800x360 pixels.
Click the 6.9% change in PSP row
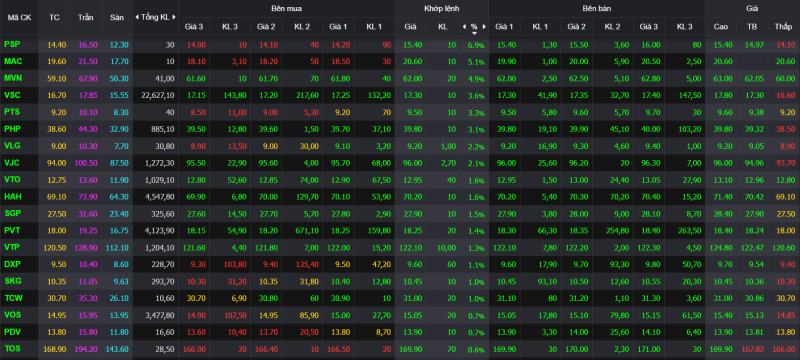pyautogui.click(x=476, y=45)
